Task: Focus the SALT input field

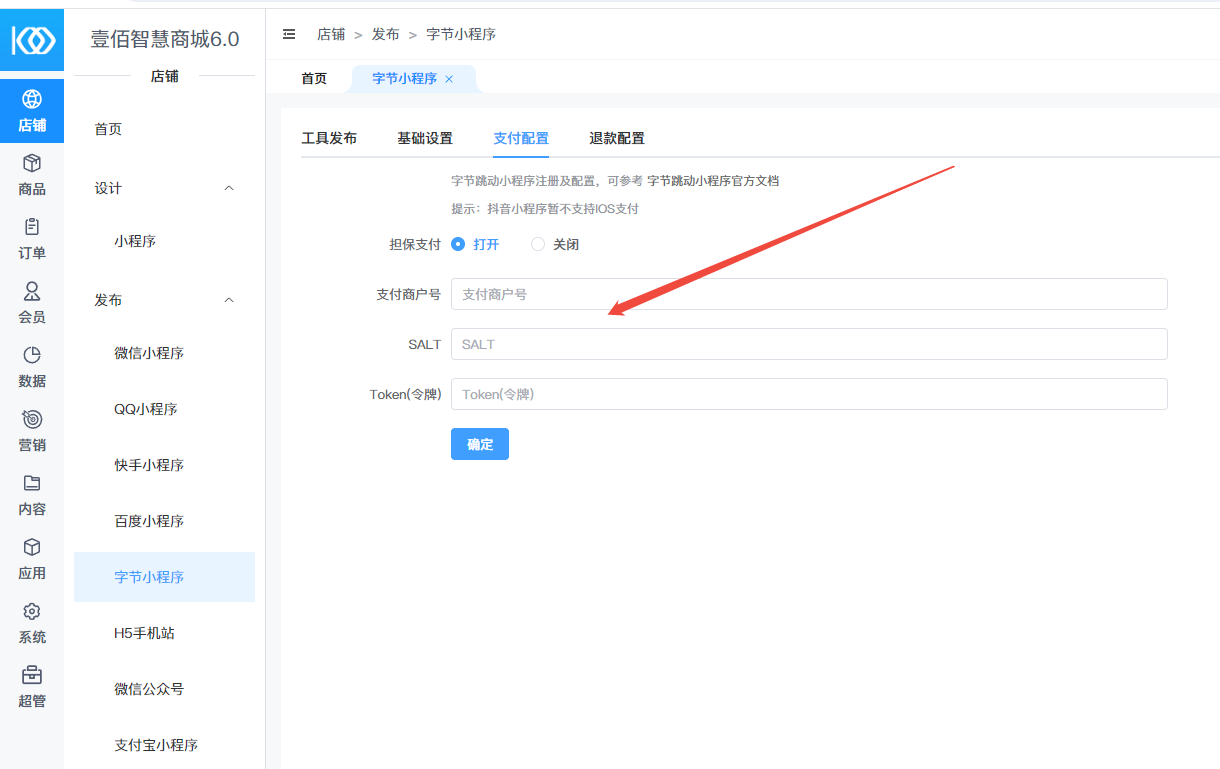Action: coord(809,344)
